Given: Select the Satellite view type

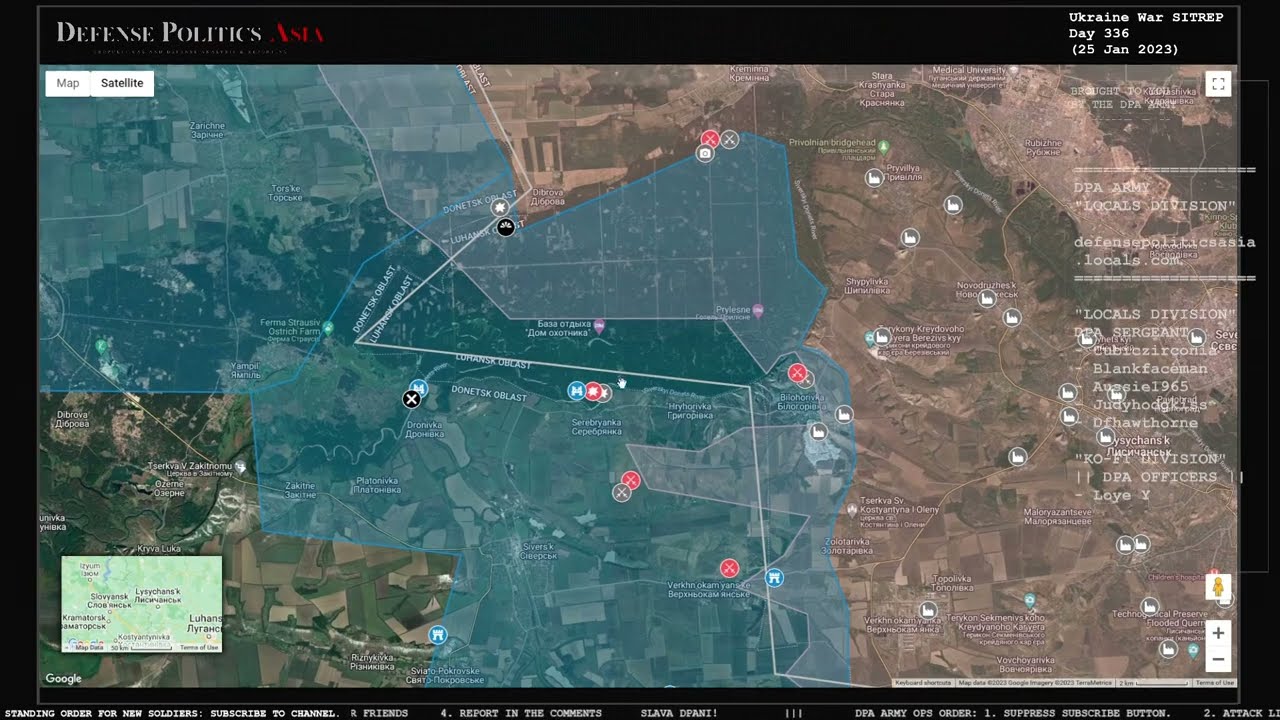Looking at the screenshot, I should (x=122, y=83).
